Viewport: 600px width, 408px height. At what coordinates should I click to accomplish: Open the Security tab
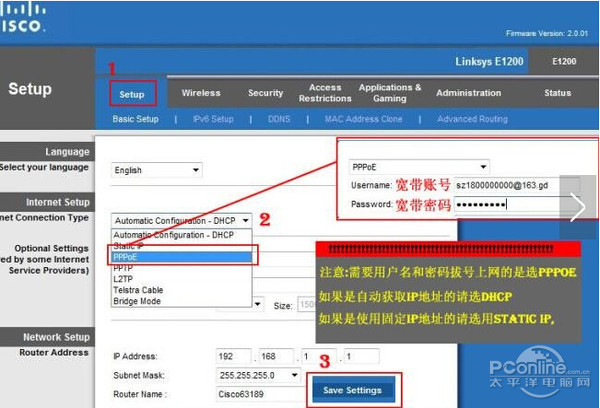pyautogui.click(x=265, y=93)
